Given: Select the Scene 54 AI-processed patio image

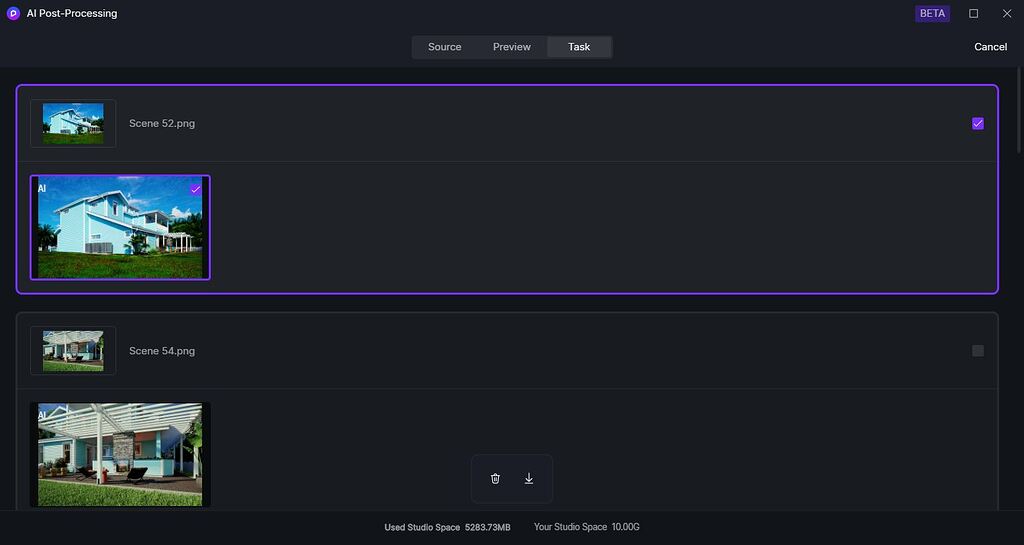Looking at the screenshot, I should 120,455.
